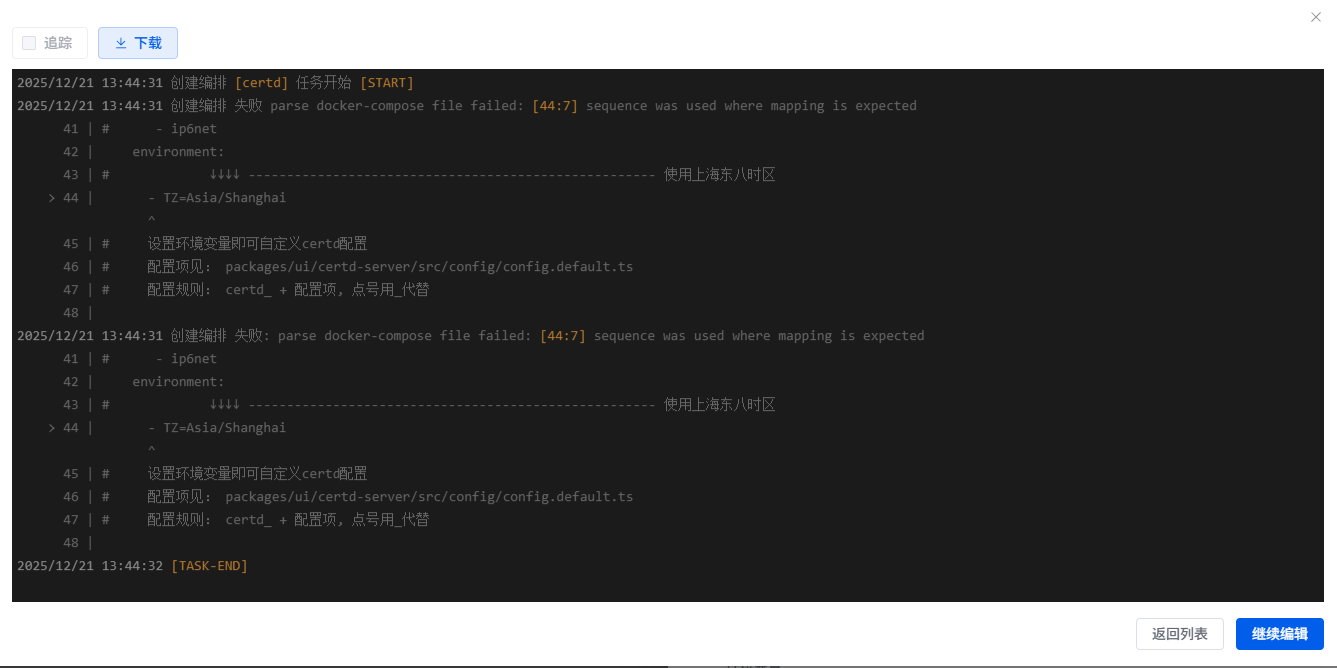The width and height of the screenshot is (1337, 668).
Task: Click the first config.default.ts path line
Action: coord(429,267)
